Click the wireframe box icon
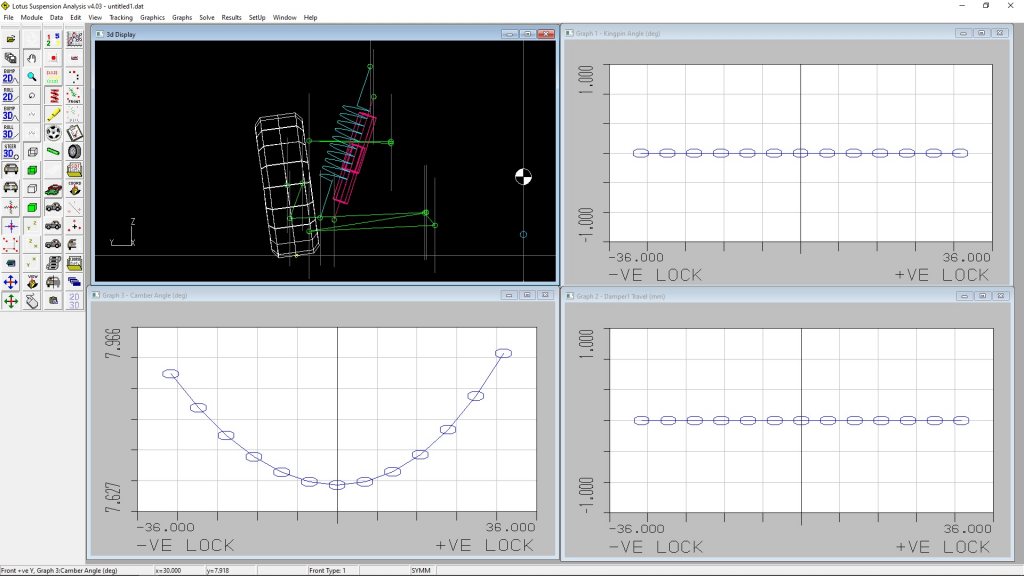Viewport: 1024px width, 576px height. tap(31, 152)
